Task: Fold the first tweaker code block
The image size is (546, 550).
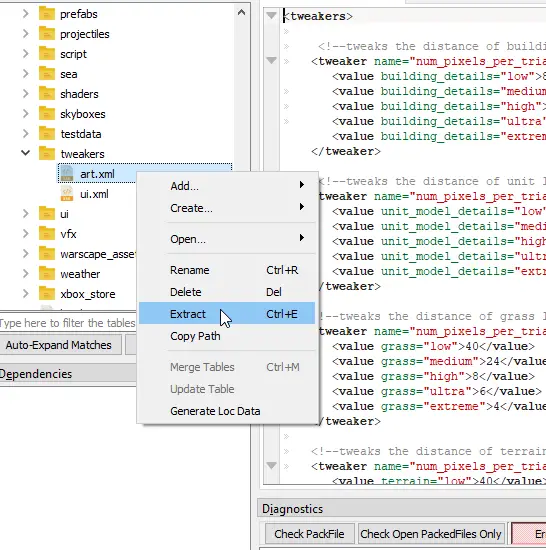Action: (x=271, y=61)
